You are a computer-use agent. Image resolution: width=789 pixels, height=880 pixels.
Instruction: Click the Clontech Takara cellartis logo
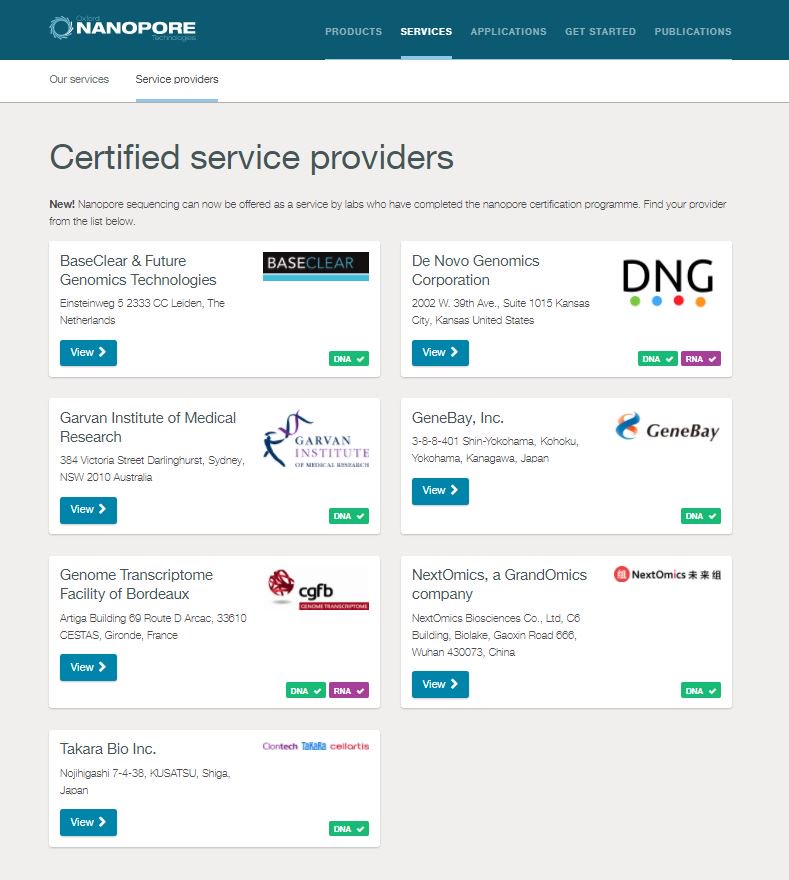(x=316, y=746)
